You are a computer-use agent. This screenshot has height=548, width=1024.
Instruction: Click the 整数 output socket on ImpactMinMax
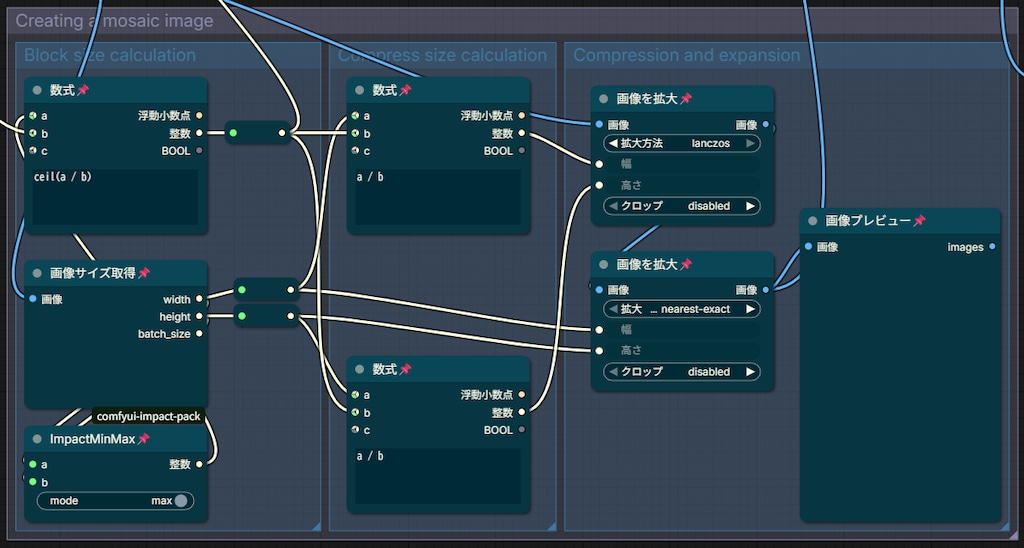click(x=199, y=464)
